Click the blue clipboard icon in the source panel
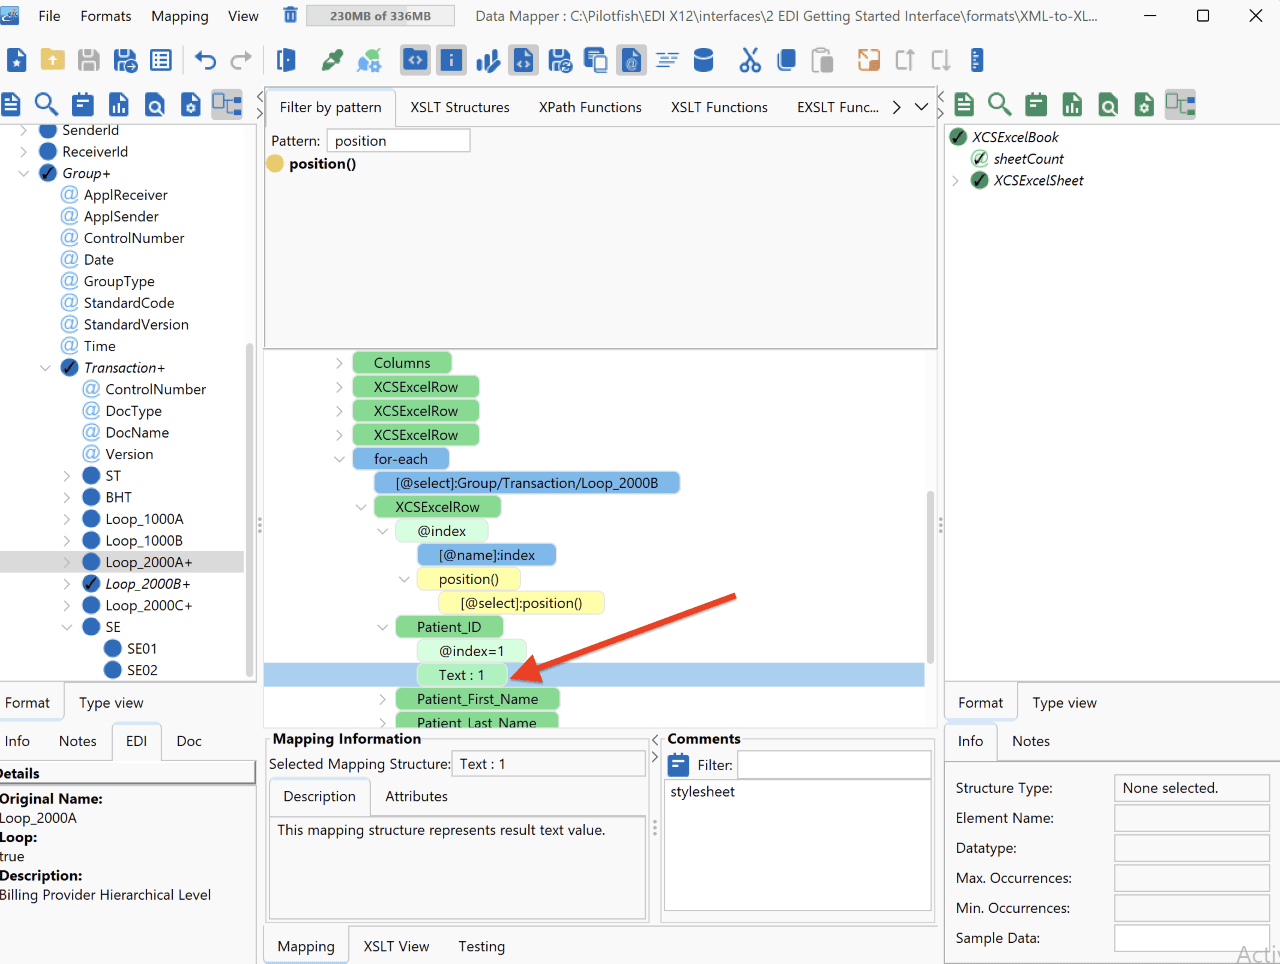The width and height of the screenshot is (1280, 964). point(83,104)
